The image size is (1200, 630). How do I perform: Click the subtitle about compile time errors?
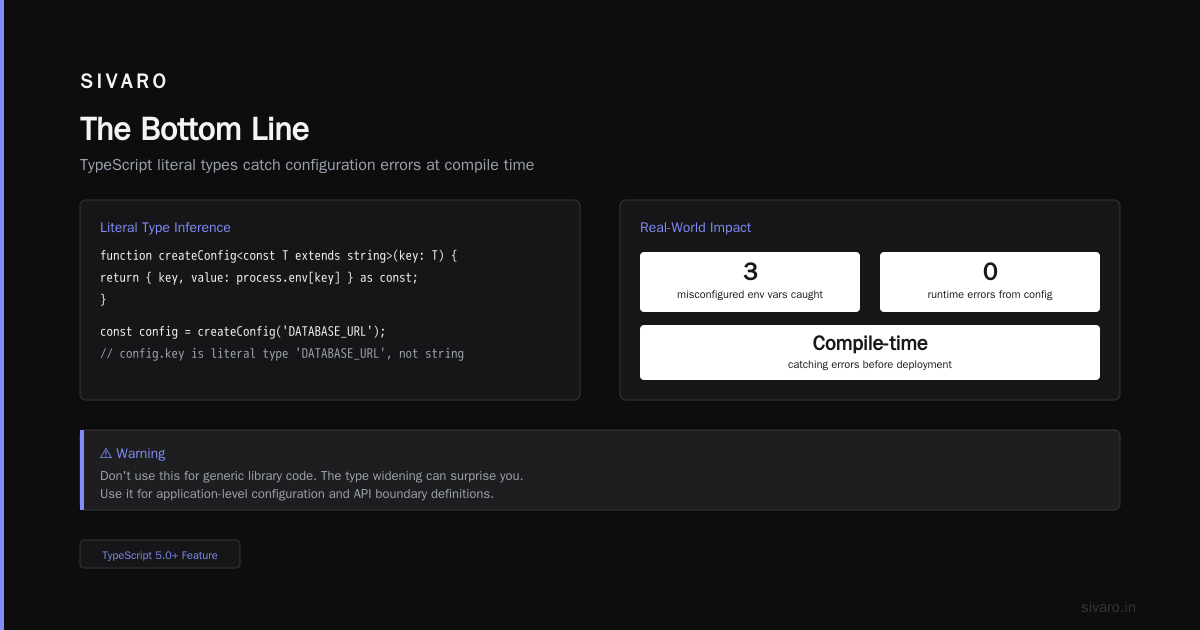pyautogui.click(x=307, y=165)
